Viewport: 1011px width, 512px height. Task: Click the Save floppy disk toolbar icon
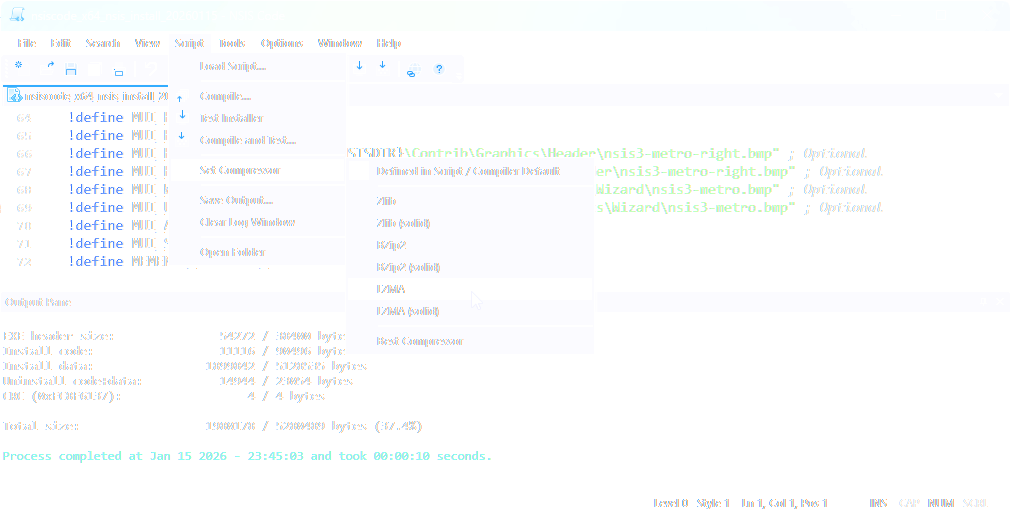(x=71, y=70)
